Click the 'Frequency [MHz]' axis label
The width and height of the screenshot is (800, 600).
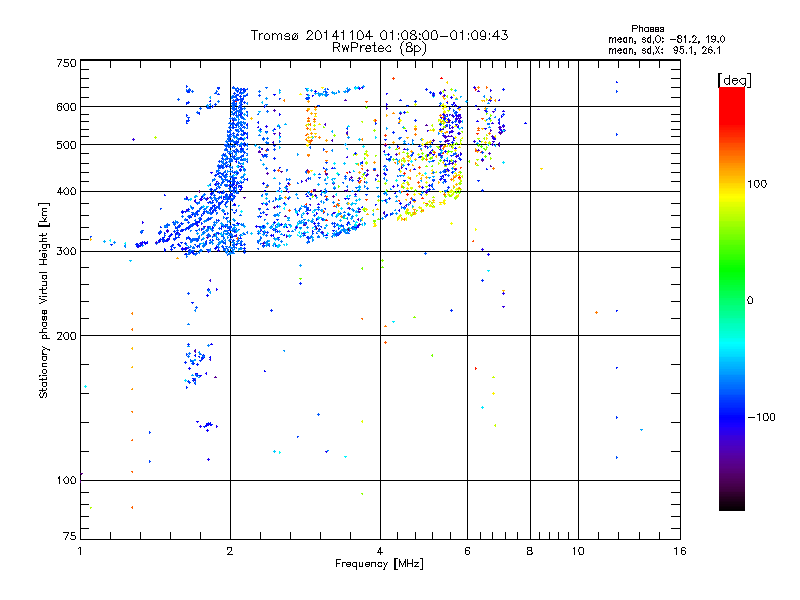click(x=379, y=563)
